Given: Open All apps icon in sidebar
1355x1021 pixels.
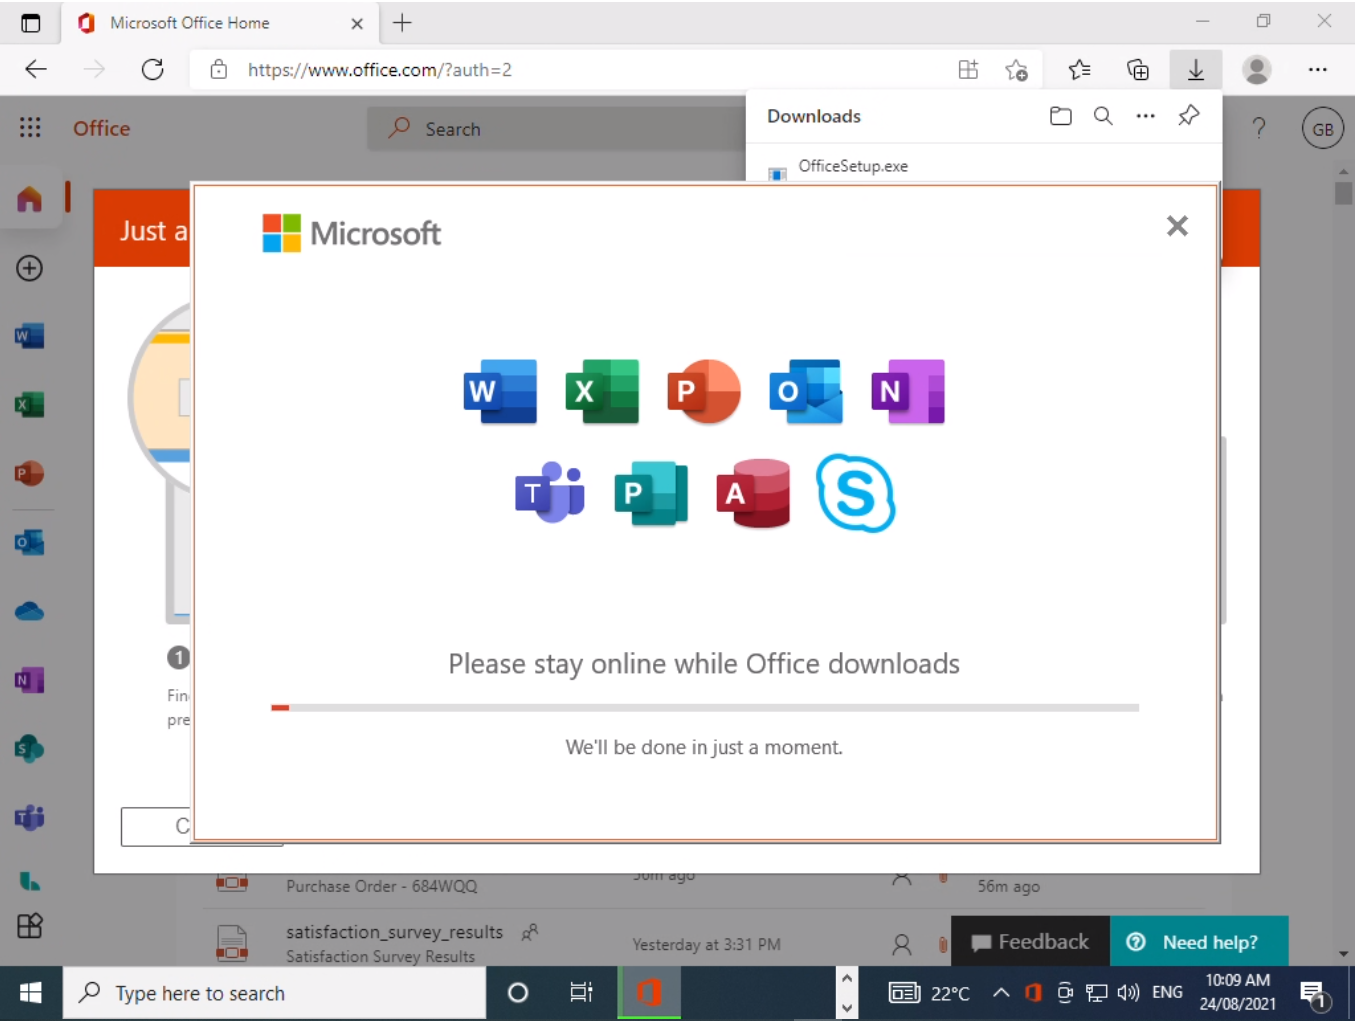Looking at the screenshot, I should point(30,926).
